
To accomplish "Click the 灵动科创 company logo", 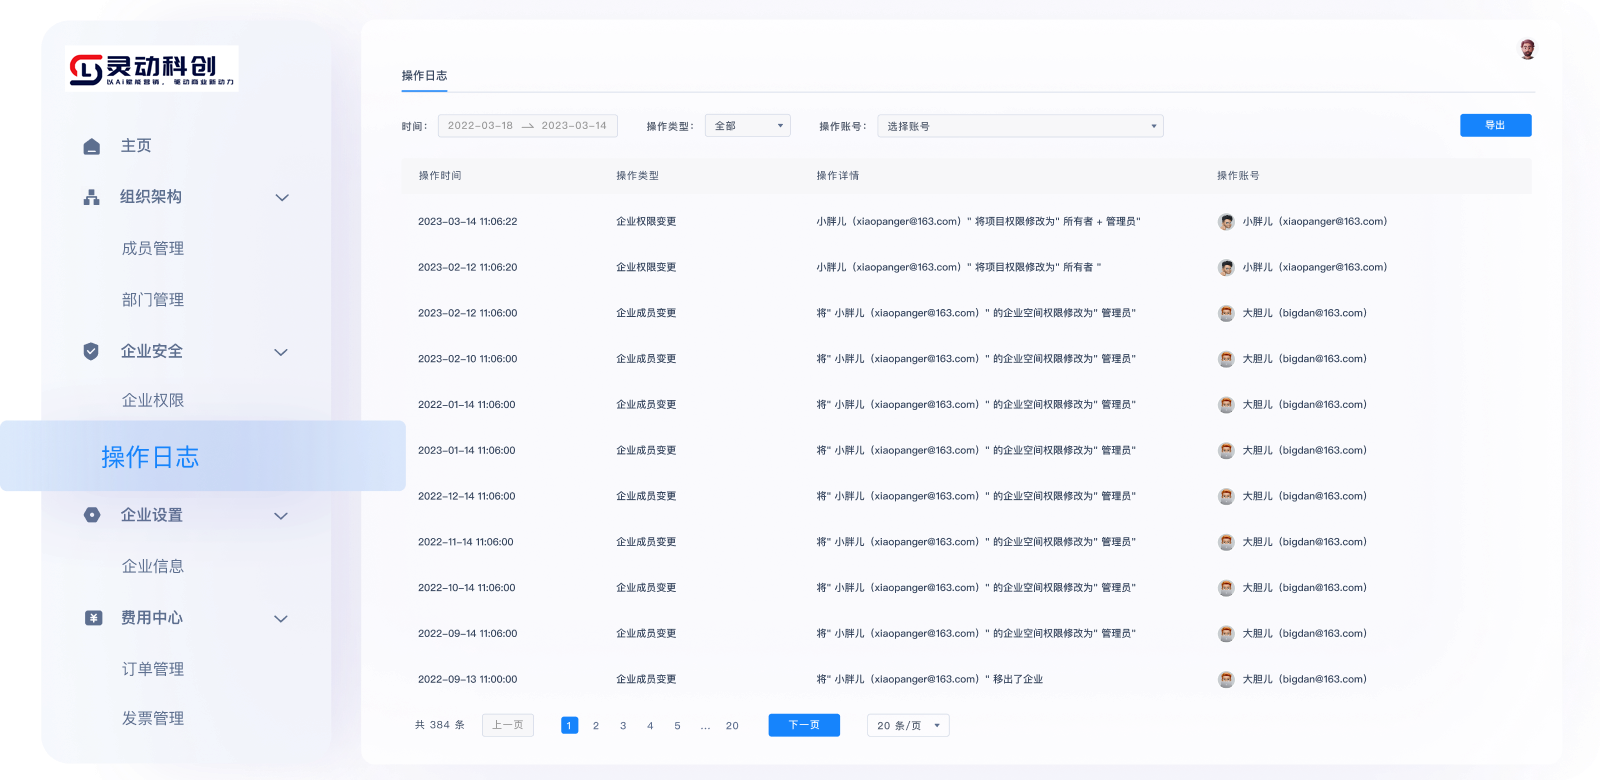I will (152, 68).
